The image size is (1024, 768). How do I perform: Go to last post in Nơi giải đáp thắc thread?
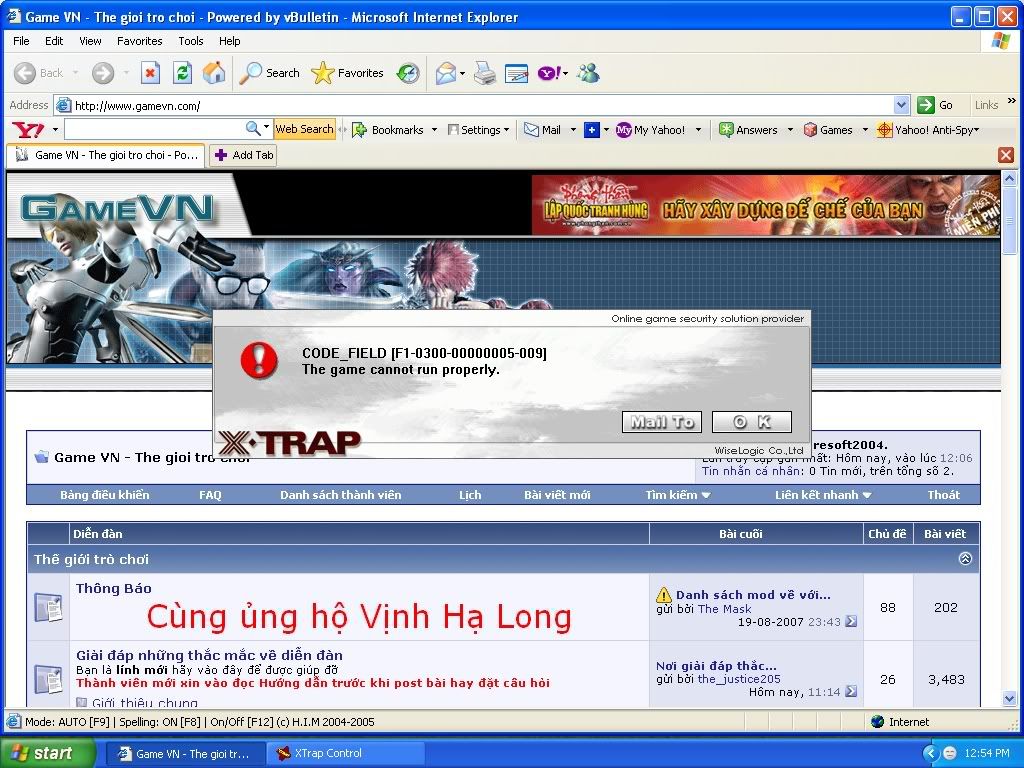(x=850, y=691)
